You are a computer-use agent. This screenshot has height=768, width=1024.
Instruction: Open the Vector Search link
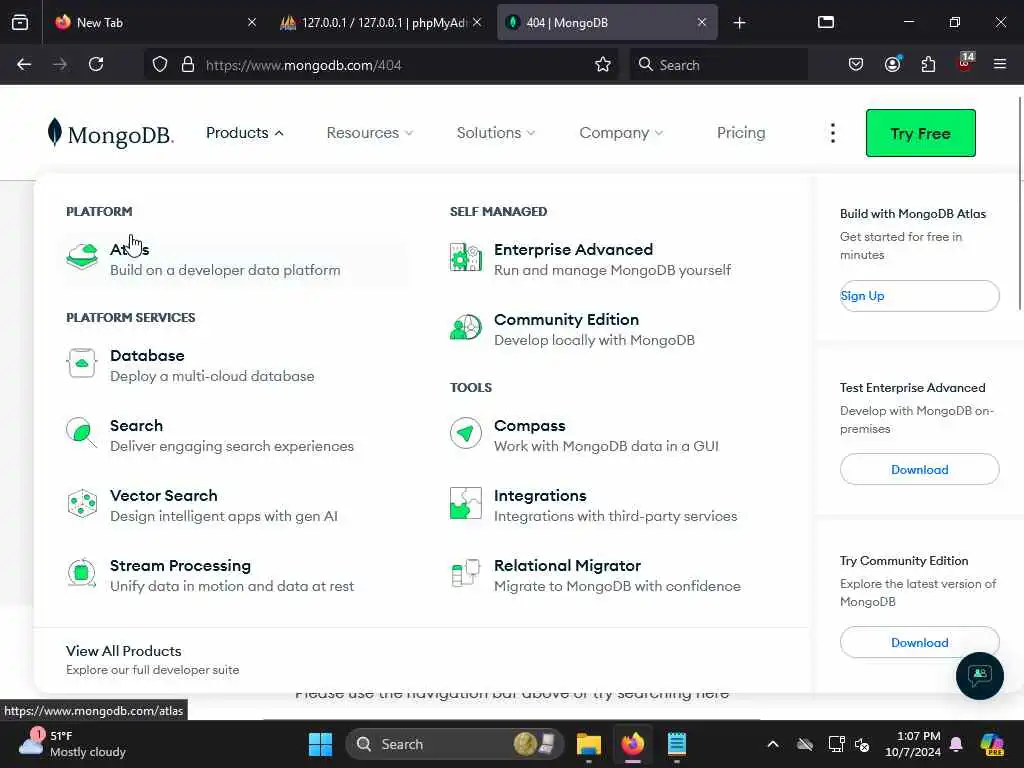(163, 496)
